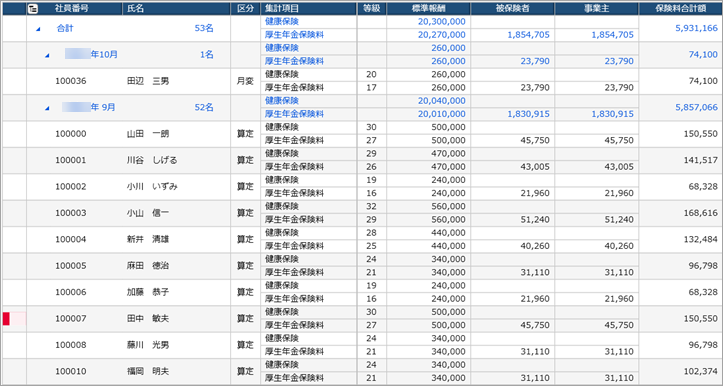Image resolution: width=723 pixels, height=386 pixels.
Task: Click the 20,300,000 health insurance total
Action: coord(442,22)
